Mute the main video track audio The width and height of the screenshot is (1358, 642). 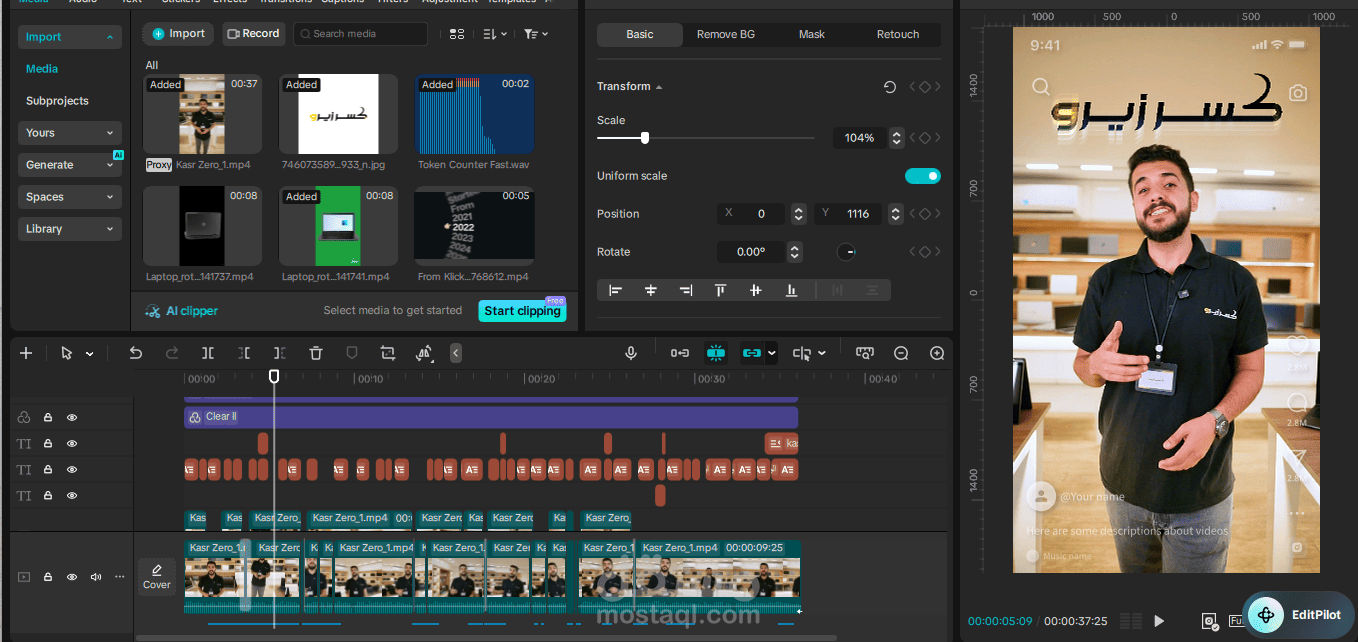[x=96, y=577]
